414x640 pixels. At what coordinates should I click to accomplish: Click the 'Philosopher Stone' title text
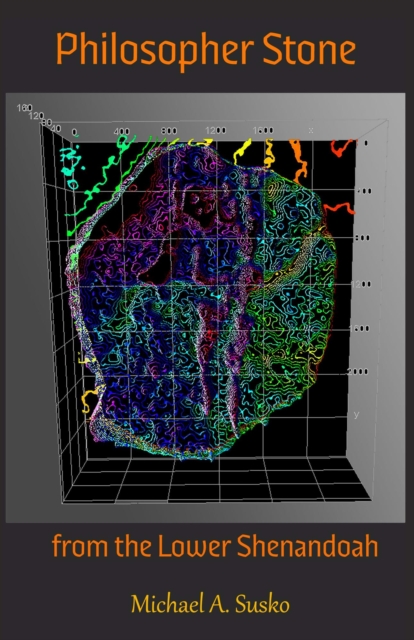[206, 51]
